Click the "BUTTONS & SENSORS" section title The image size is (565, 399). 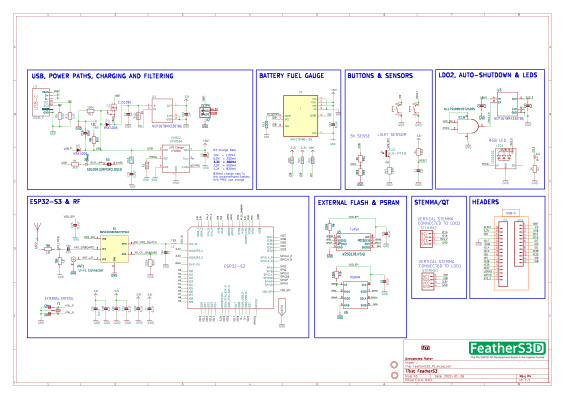pyautogui.click(x=380, y=76)
